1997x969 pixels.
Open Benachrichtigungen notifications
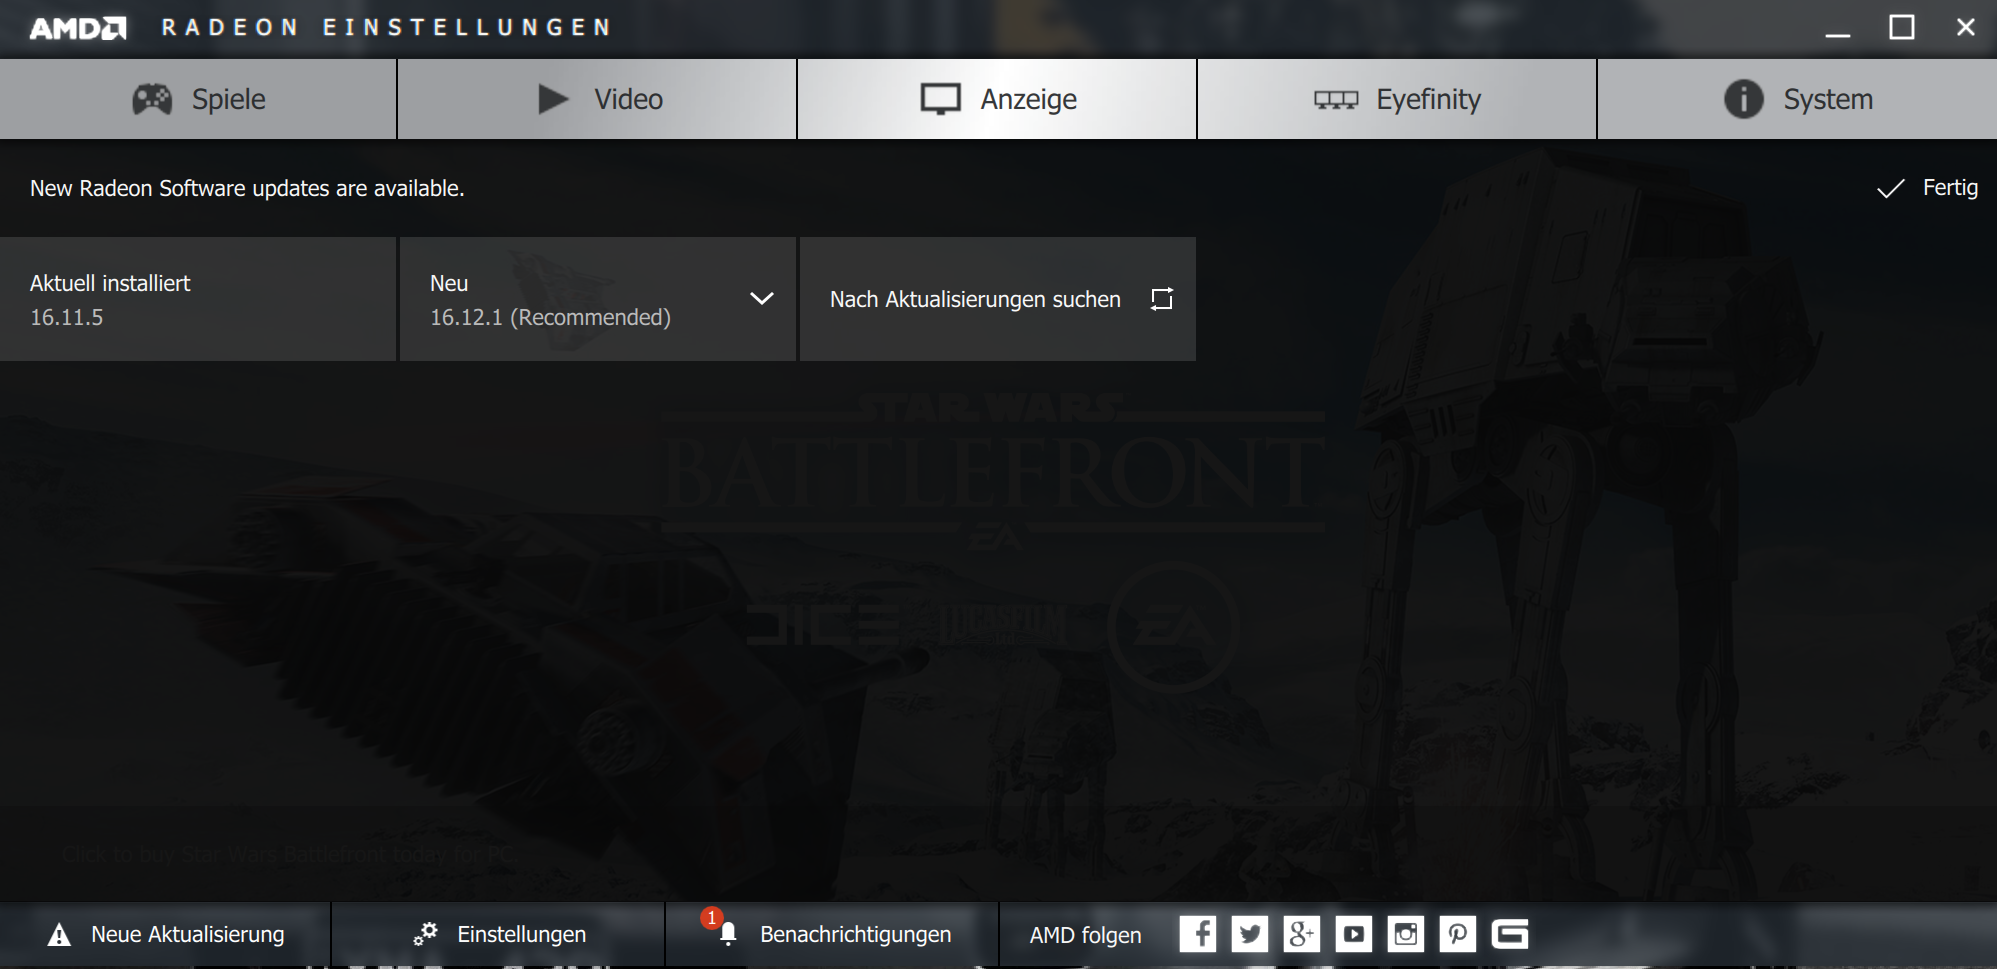(x=832, y=935)
